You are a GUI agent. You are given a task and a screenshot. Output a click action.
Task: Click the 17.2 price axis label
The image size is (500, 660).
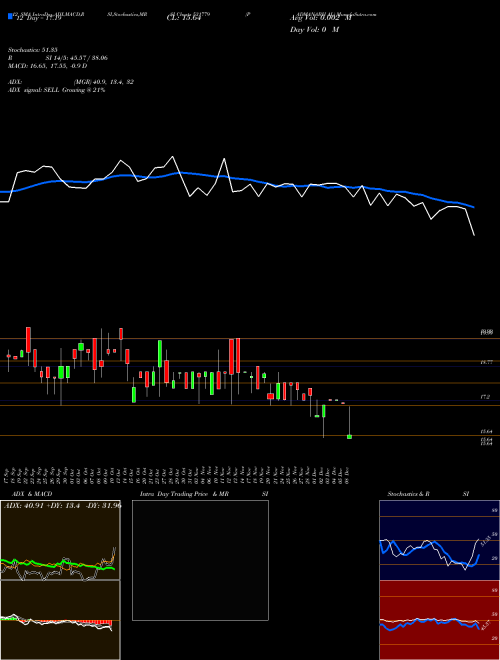pyautogui.click(x=485, y=397)
